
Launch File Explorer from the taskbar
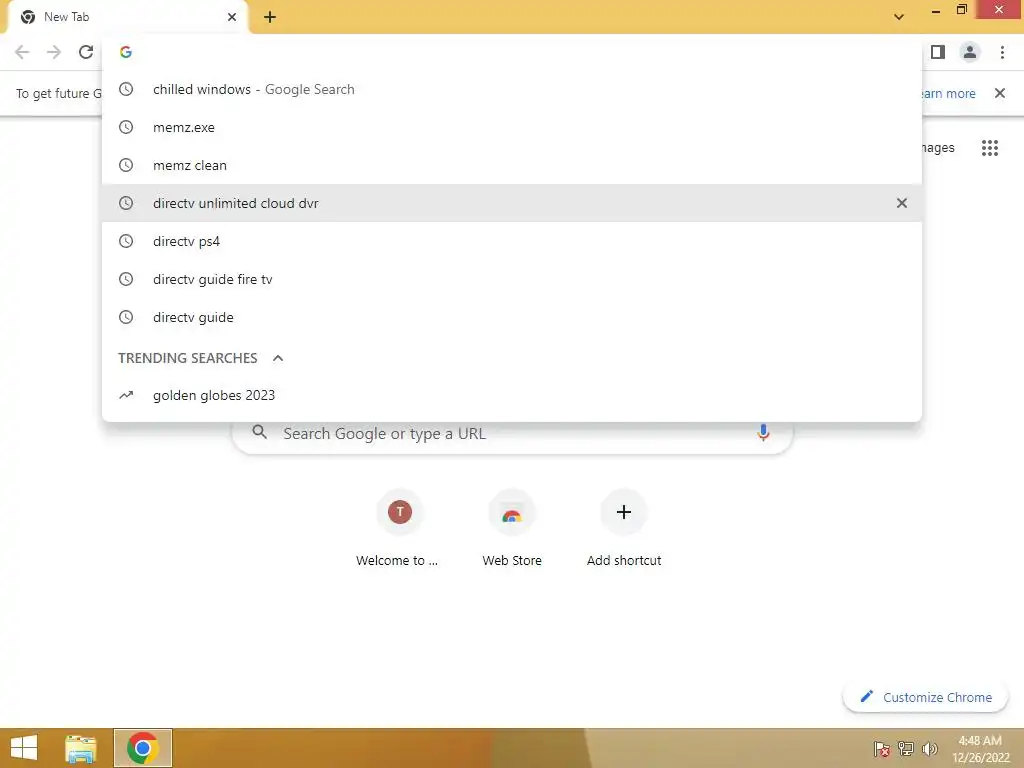click(81, 748)
